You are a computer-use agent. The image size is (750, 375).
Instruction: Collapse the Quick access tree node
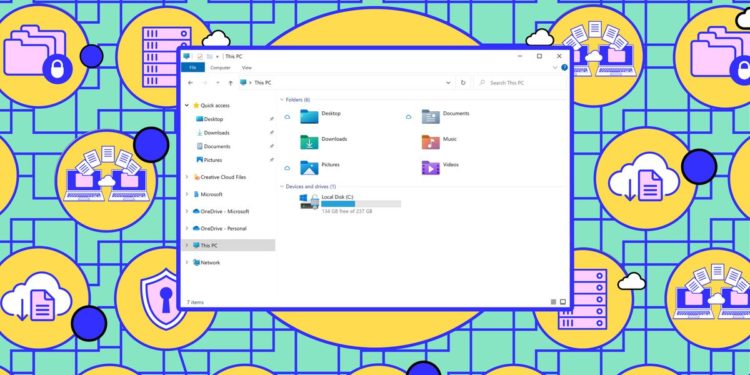pyautogui.click(x=187, y=105)
